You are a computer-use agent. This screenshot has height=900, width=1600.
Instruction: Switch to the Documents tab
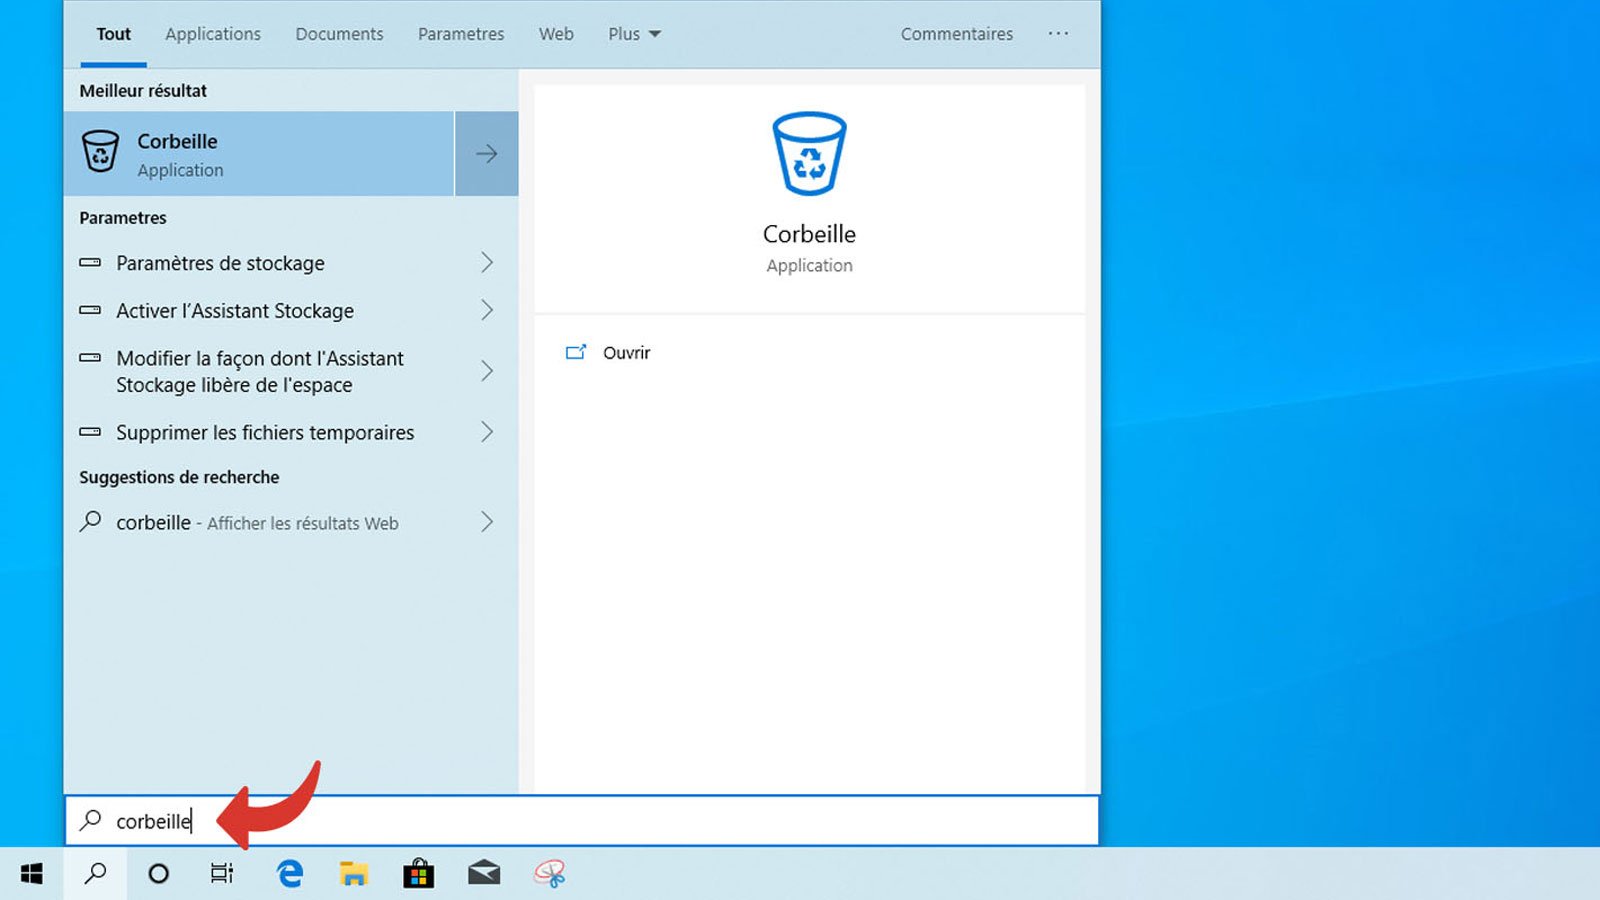tap(339, 33)
